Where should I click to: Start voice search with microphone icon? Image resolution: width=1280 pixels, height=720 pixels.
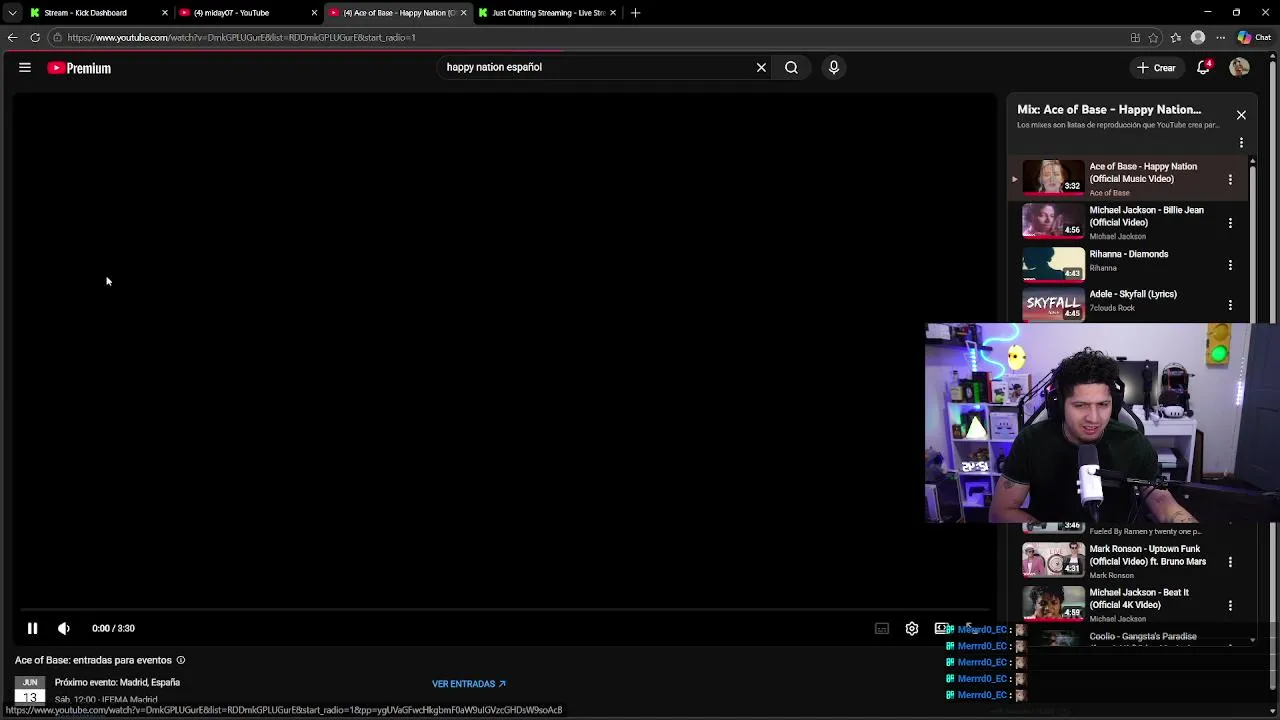pyautogui.click(x=834, y=68)
